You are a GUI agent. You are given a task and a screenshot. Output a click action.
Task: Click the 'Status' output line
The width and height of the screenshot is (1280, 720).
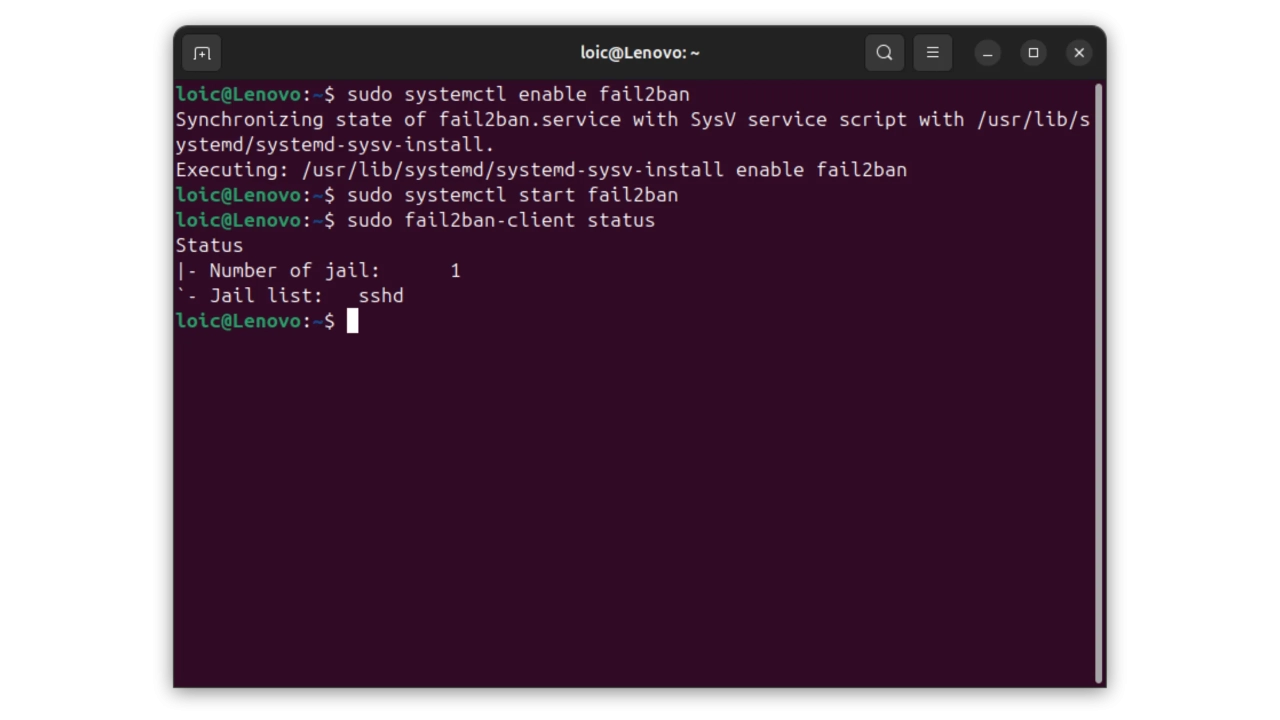[x=209, y=246]
